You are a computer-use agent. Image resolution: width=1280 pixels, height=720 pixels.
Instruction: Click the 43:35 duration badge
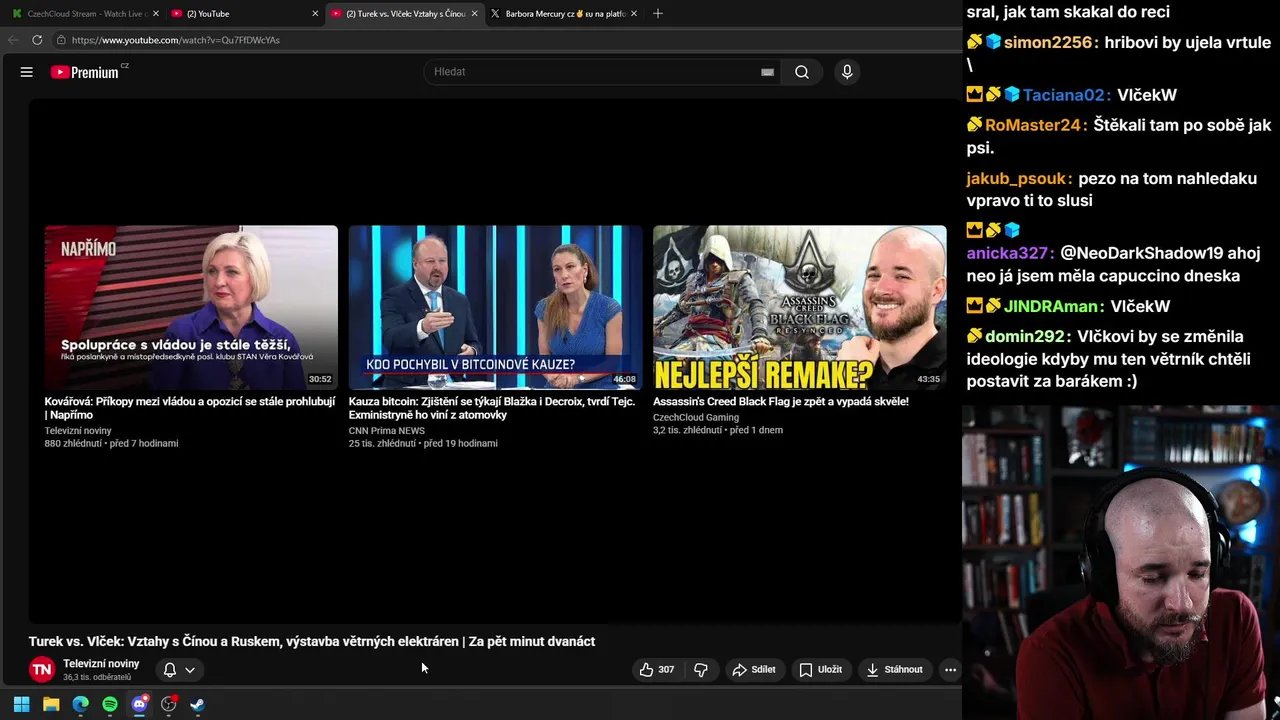coord(929,379)
